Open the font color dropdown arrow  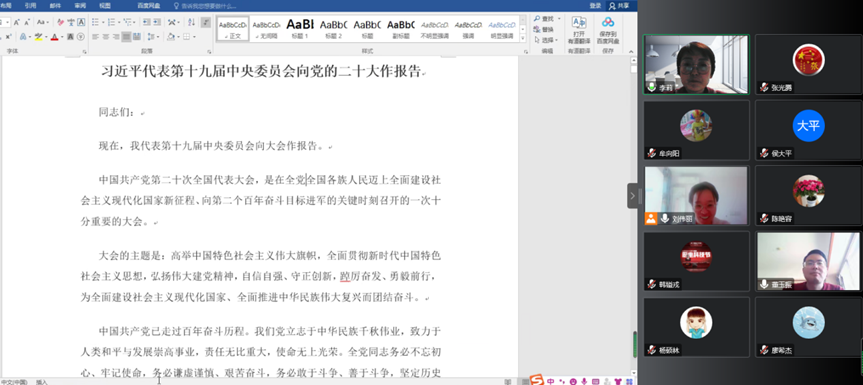(62, 36)
